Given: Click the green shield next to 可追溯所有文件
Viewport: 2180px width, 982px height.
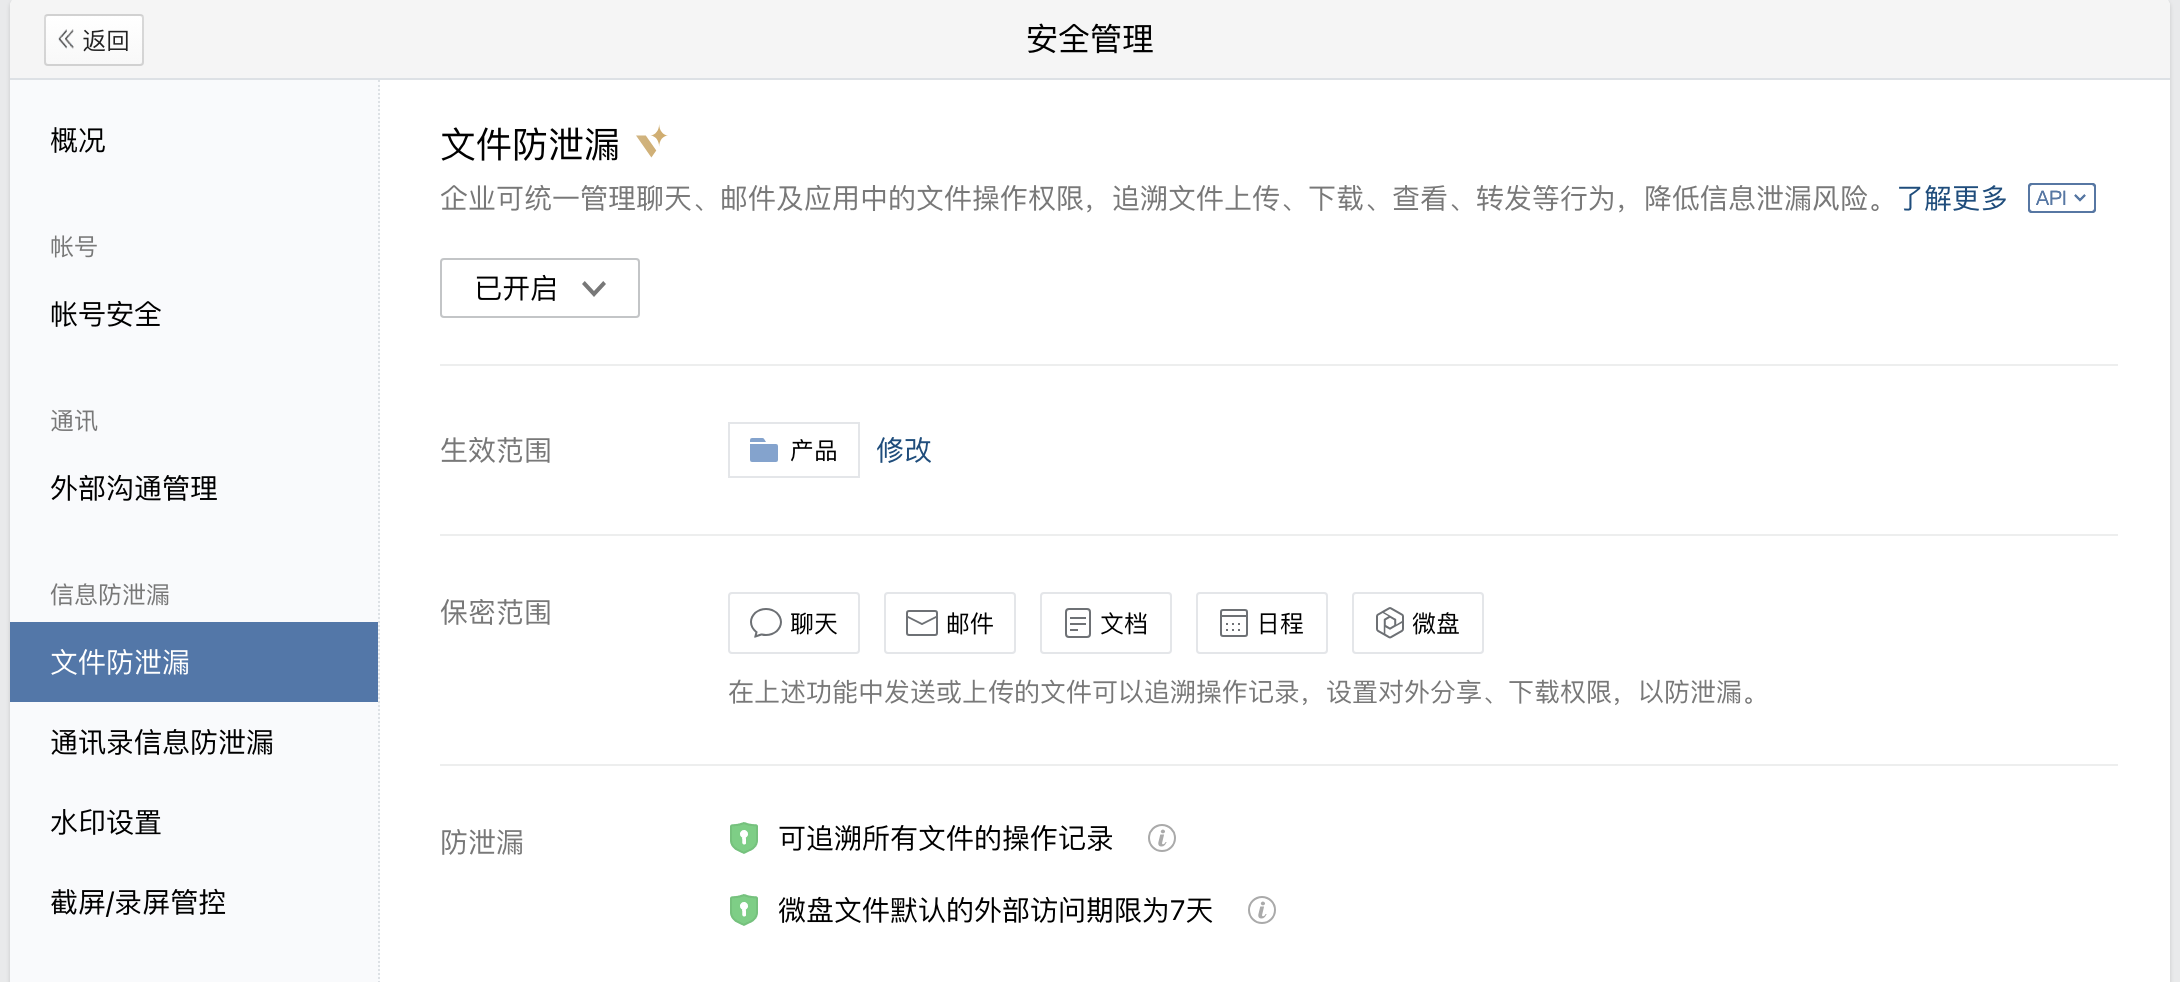Looking at the screenshot, I should click(x=743, y=838).
